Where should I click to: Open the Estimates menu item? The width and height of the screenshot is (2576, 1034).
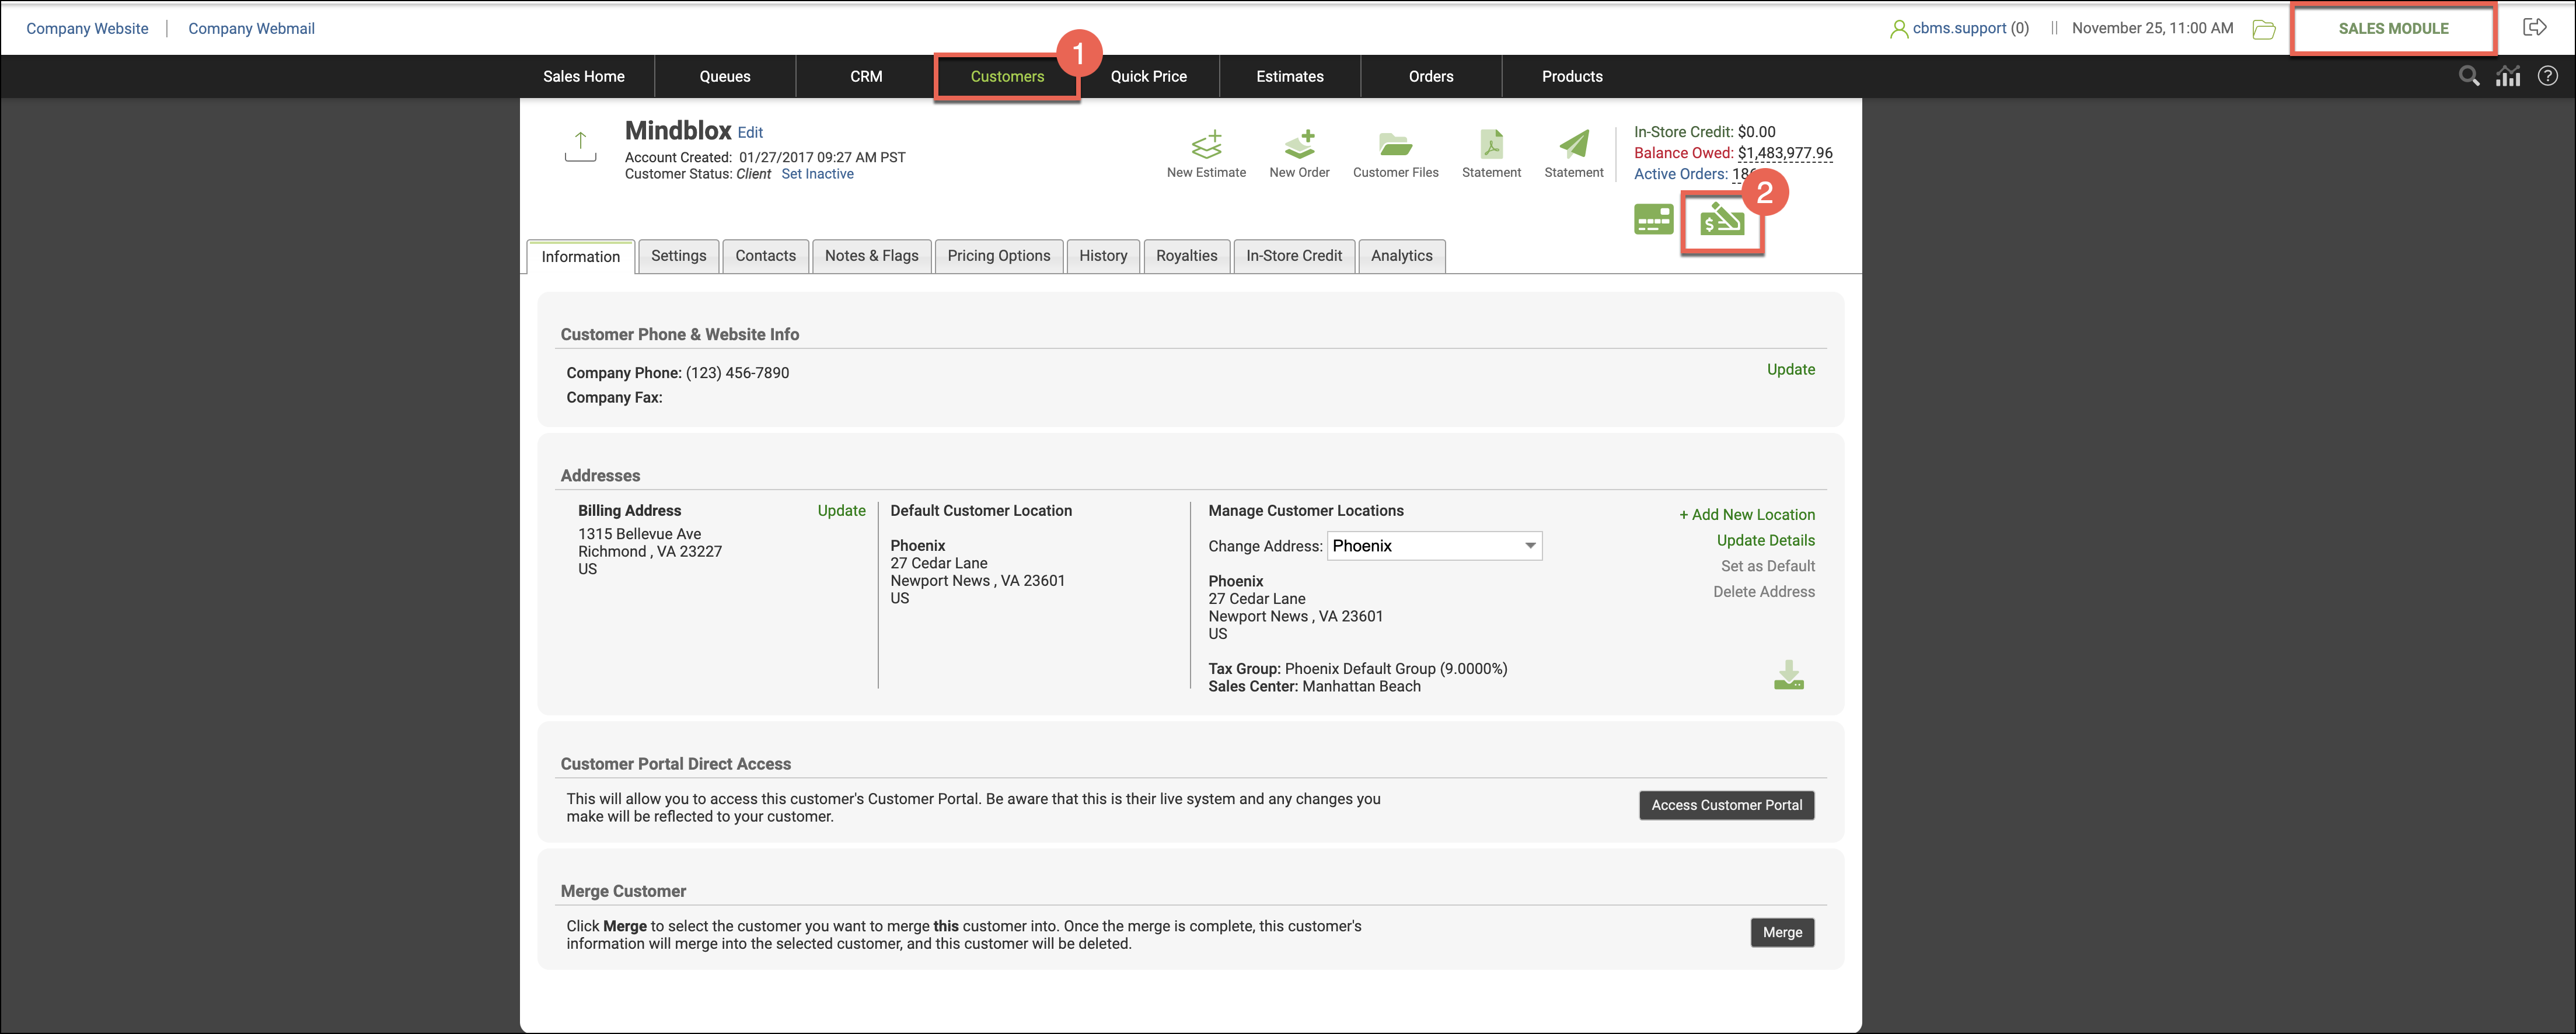[1289, 77]
